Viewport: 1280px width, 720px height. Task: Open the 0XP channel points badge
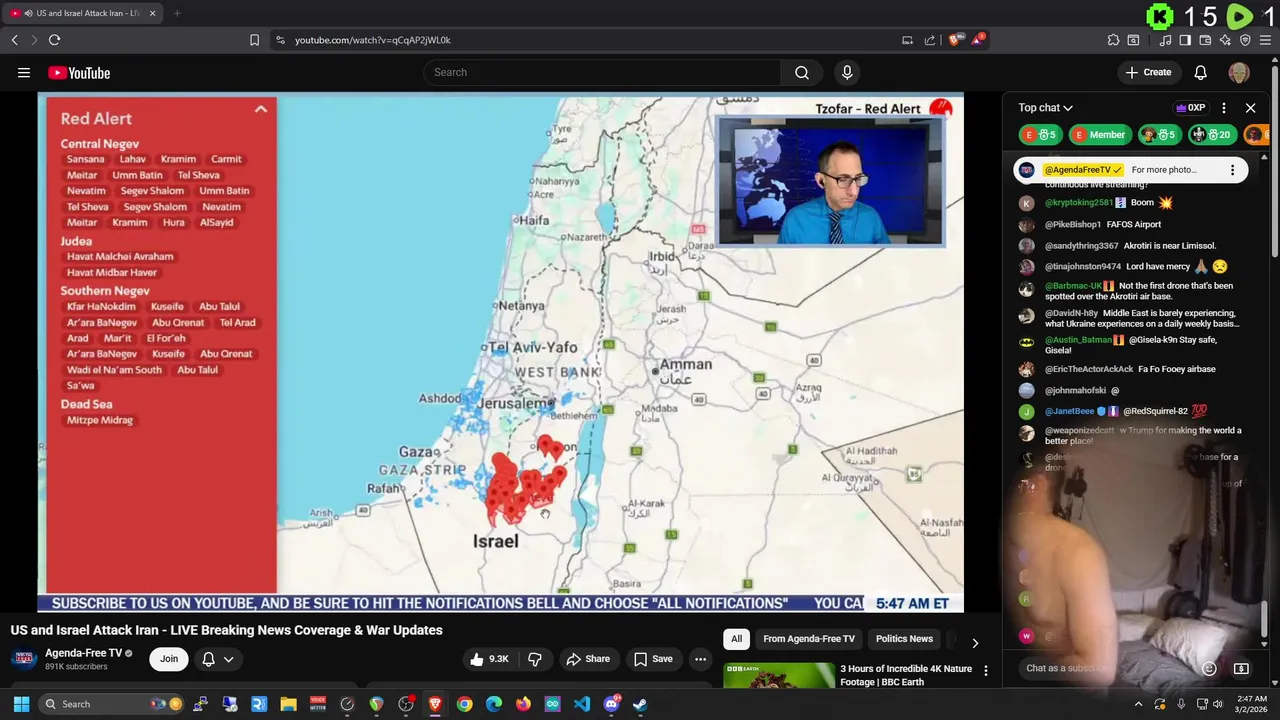coord(1190,108)
